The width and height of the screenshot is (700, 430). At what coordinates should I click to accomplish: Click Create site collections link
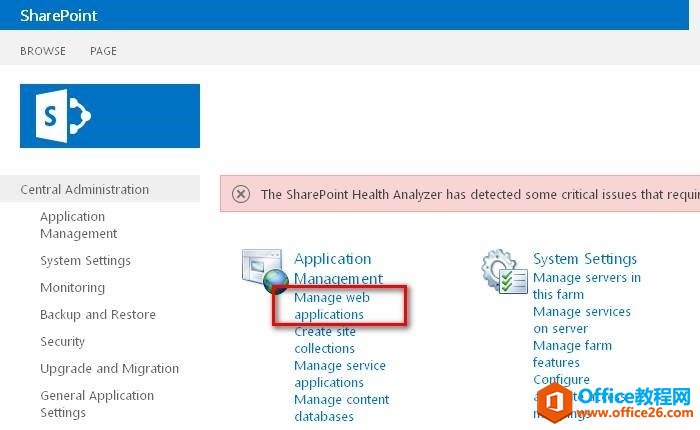point(325,340)
